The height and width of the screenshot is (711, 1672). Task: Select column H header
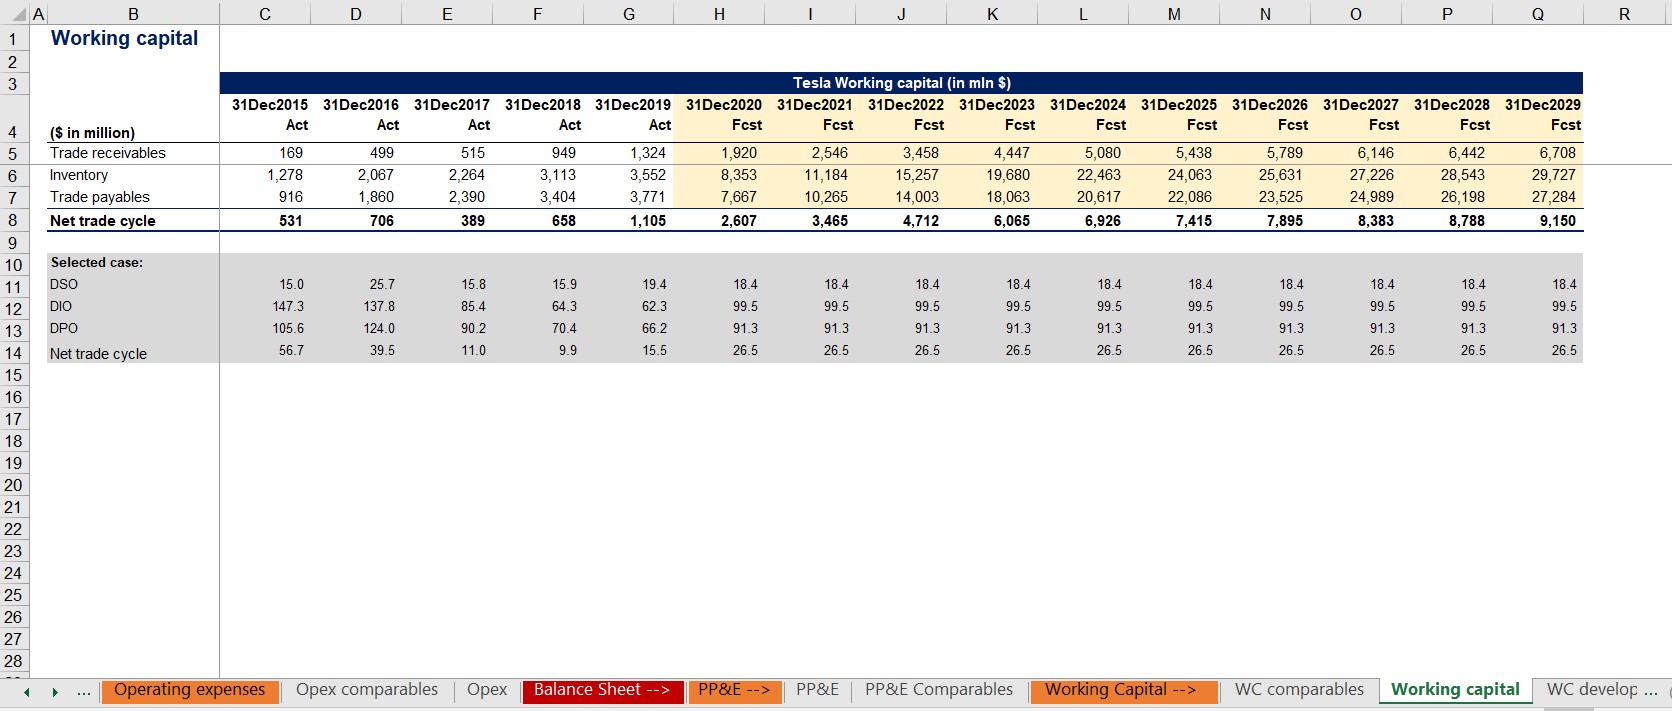(x=719, y=14)
